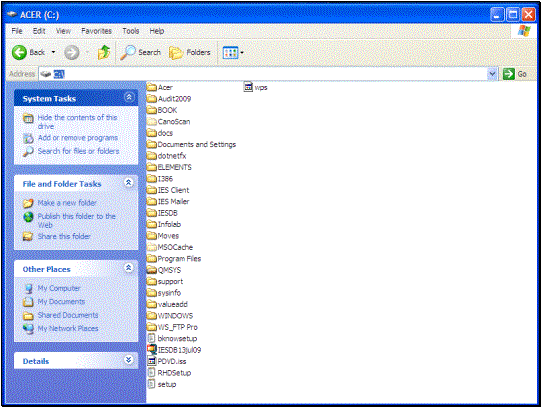Image resolution: width=541 pixels, height=407 pixels.
Task: Select the ELEMENTS folder icon
Action: 152,167
